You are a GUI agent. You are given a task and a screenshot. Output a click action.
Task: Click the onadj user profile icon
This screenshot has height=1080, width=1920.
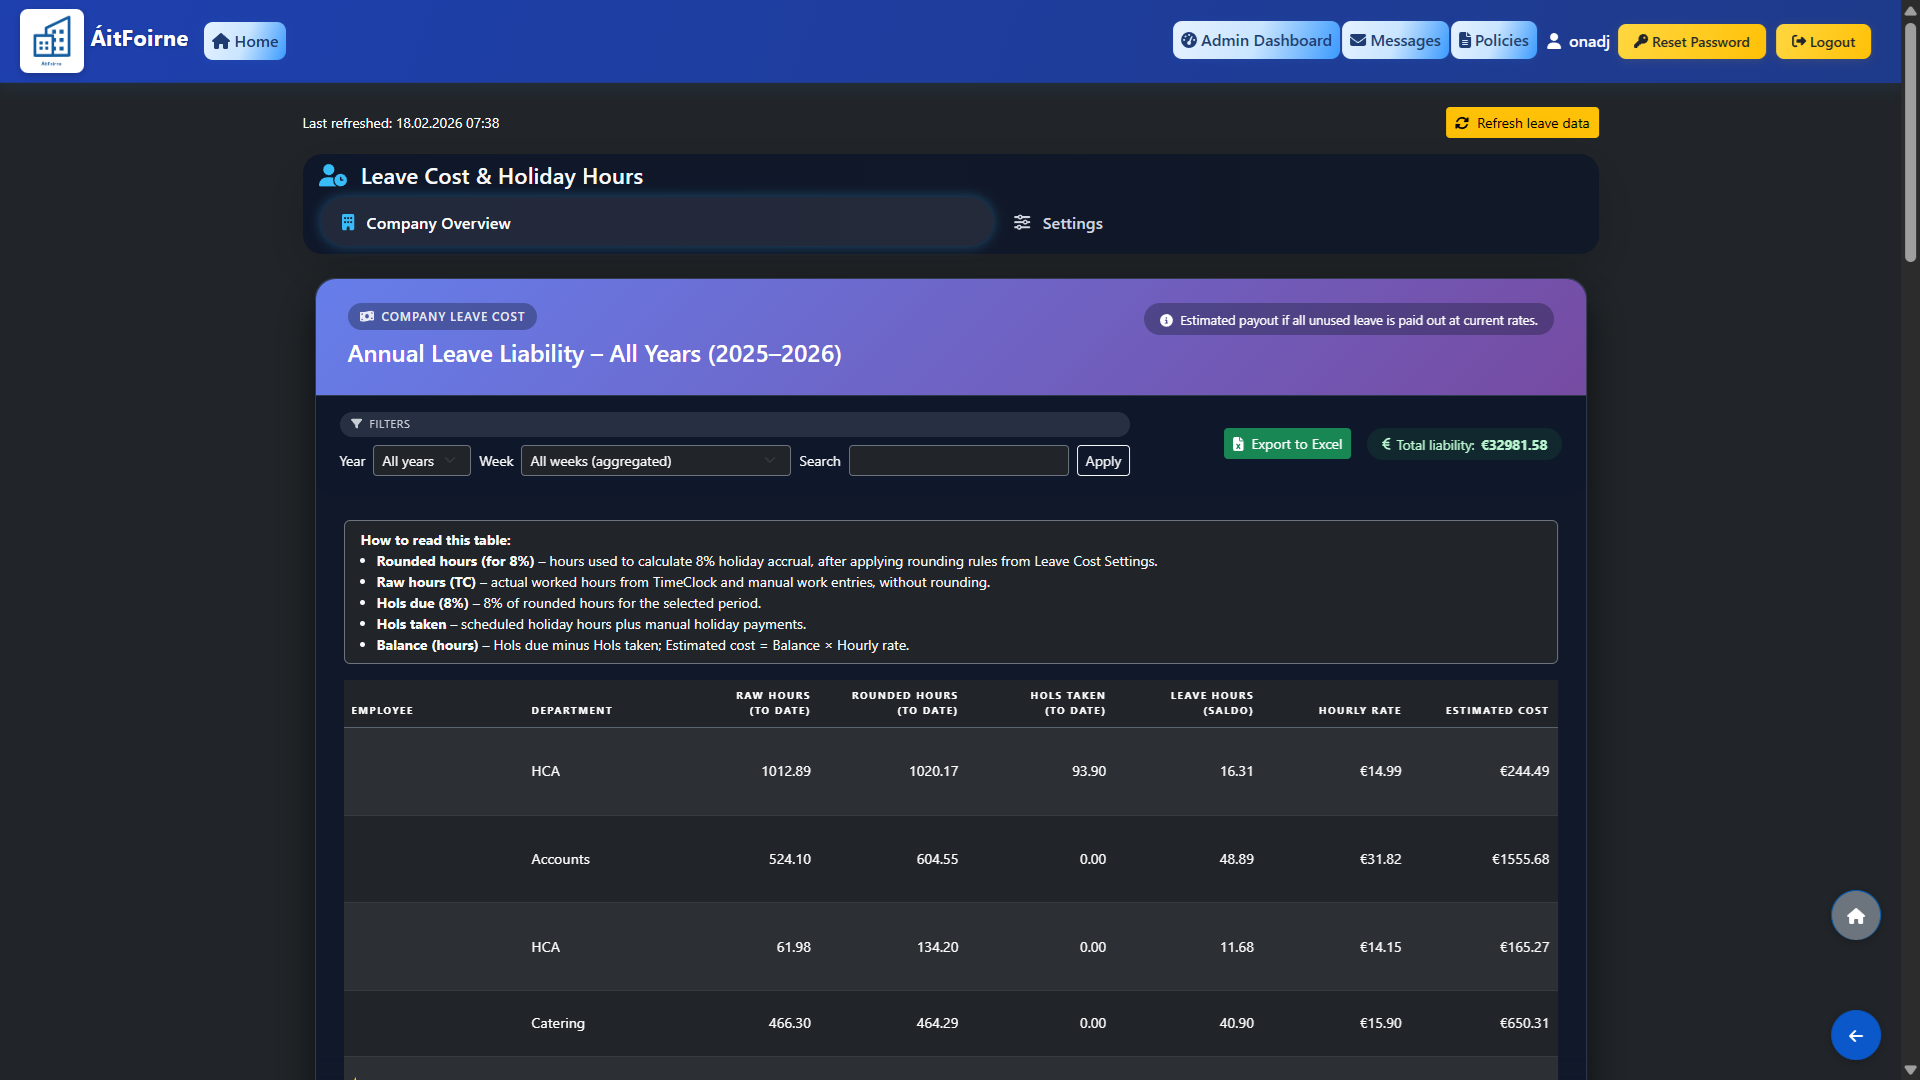coord(1554,41)
